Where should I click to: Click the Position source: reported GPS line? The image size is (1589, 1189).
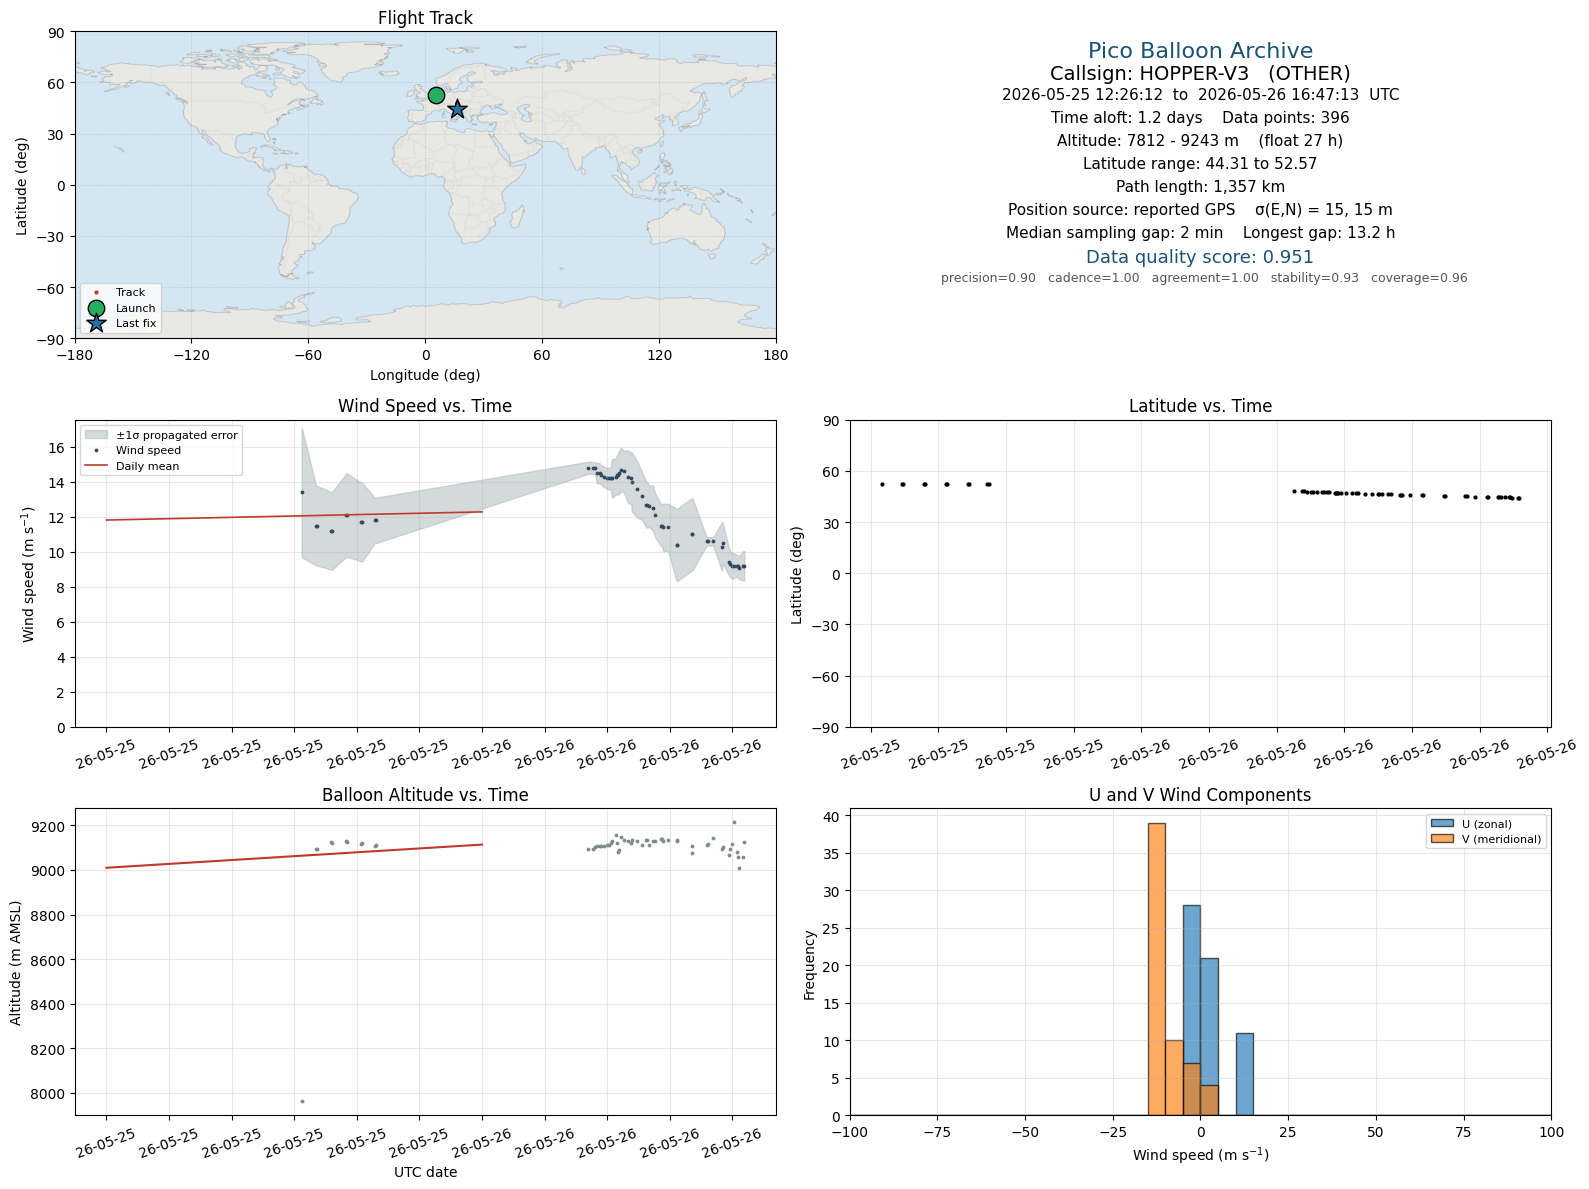pyautogui.click(x=1200, y=210)
